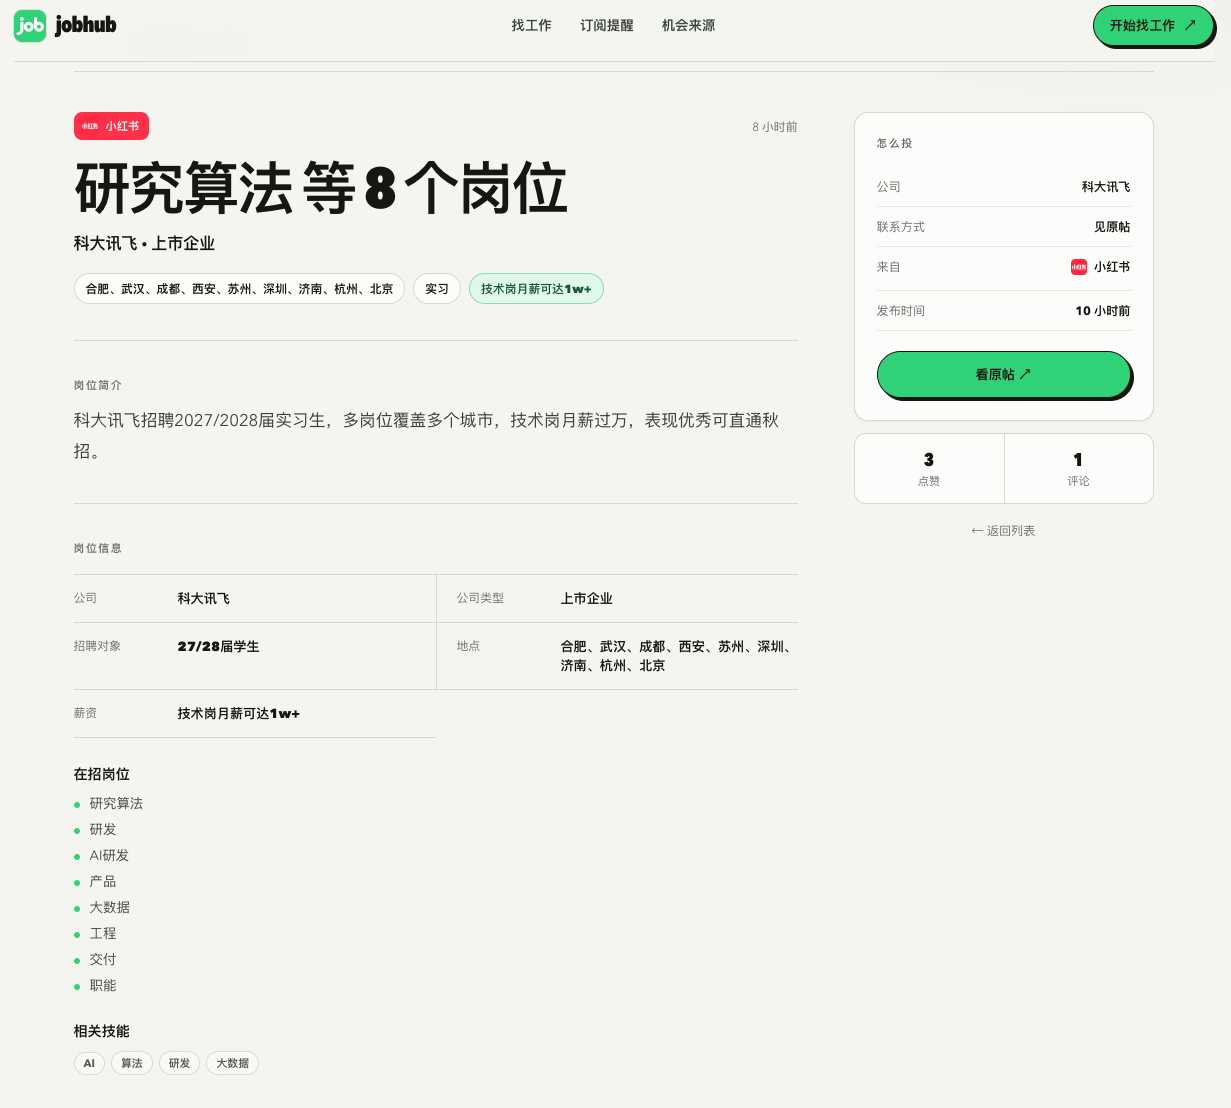Select the 实习 tag

point(437,288)
